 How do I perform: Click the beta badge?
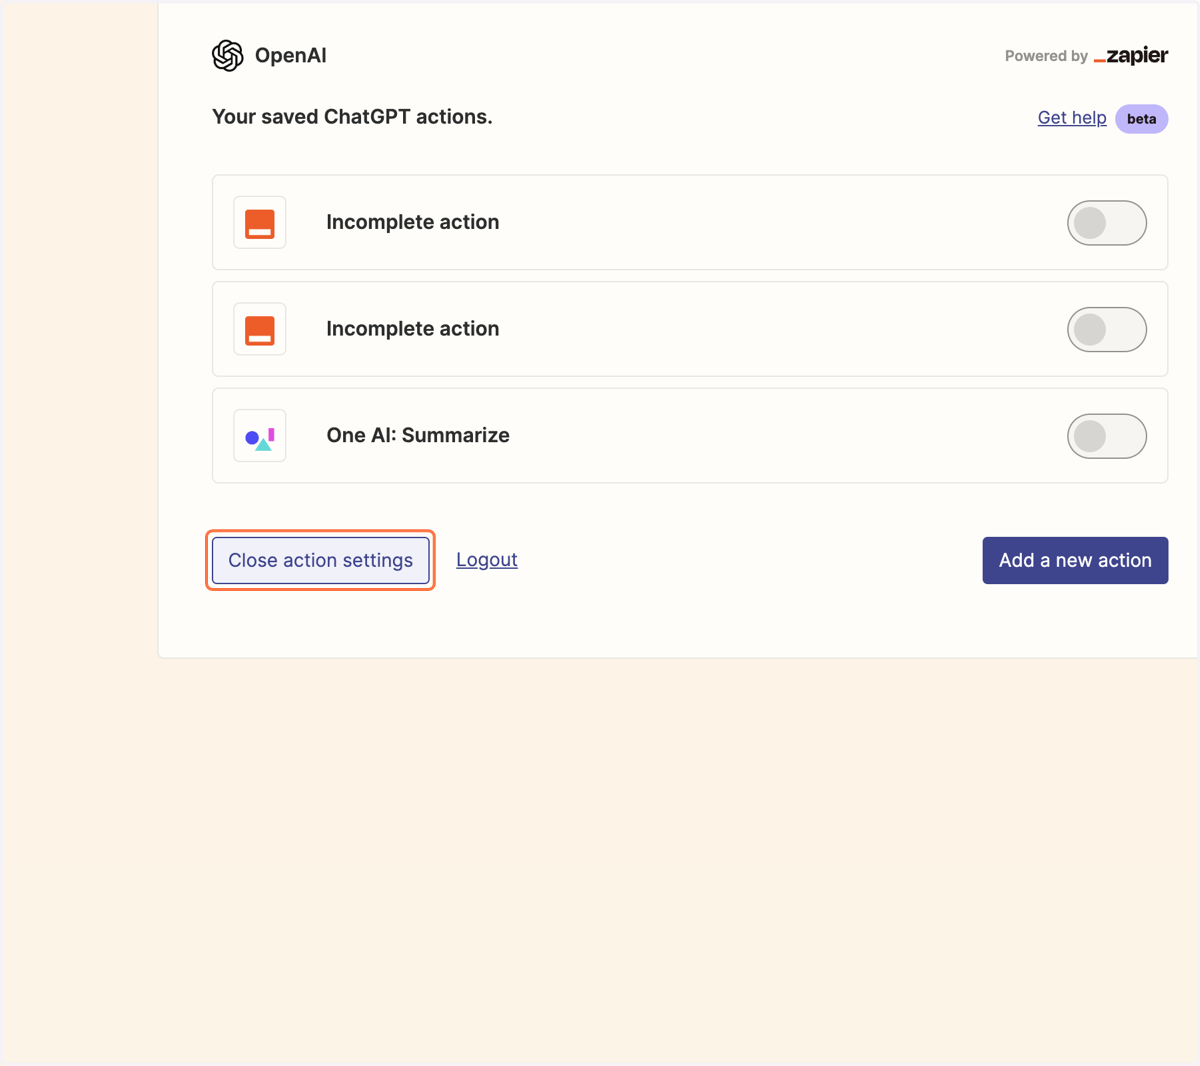tap(1142, 119)
